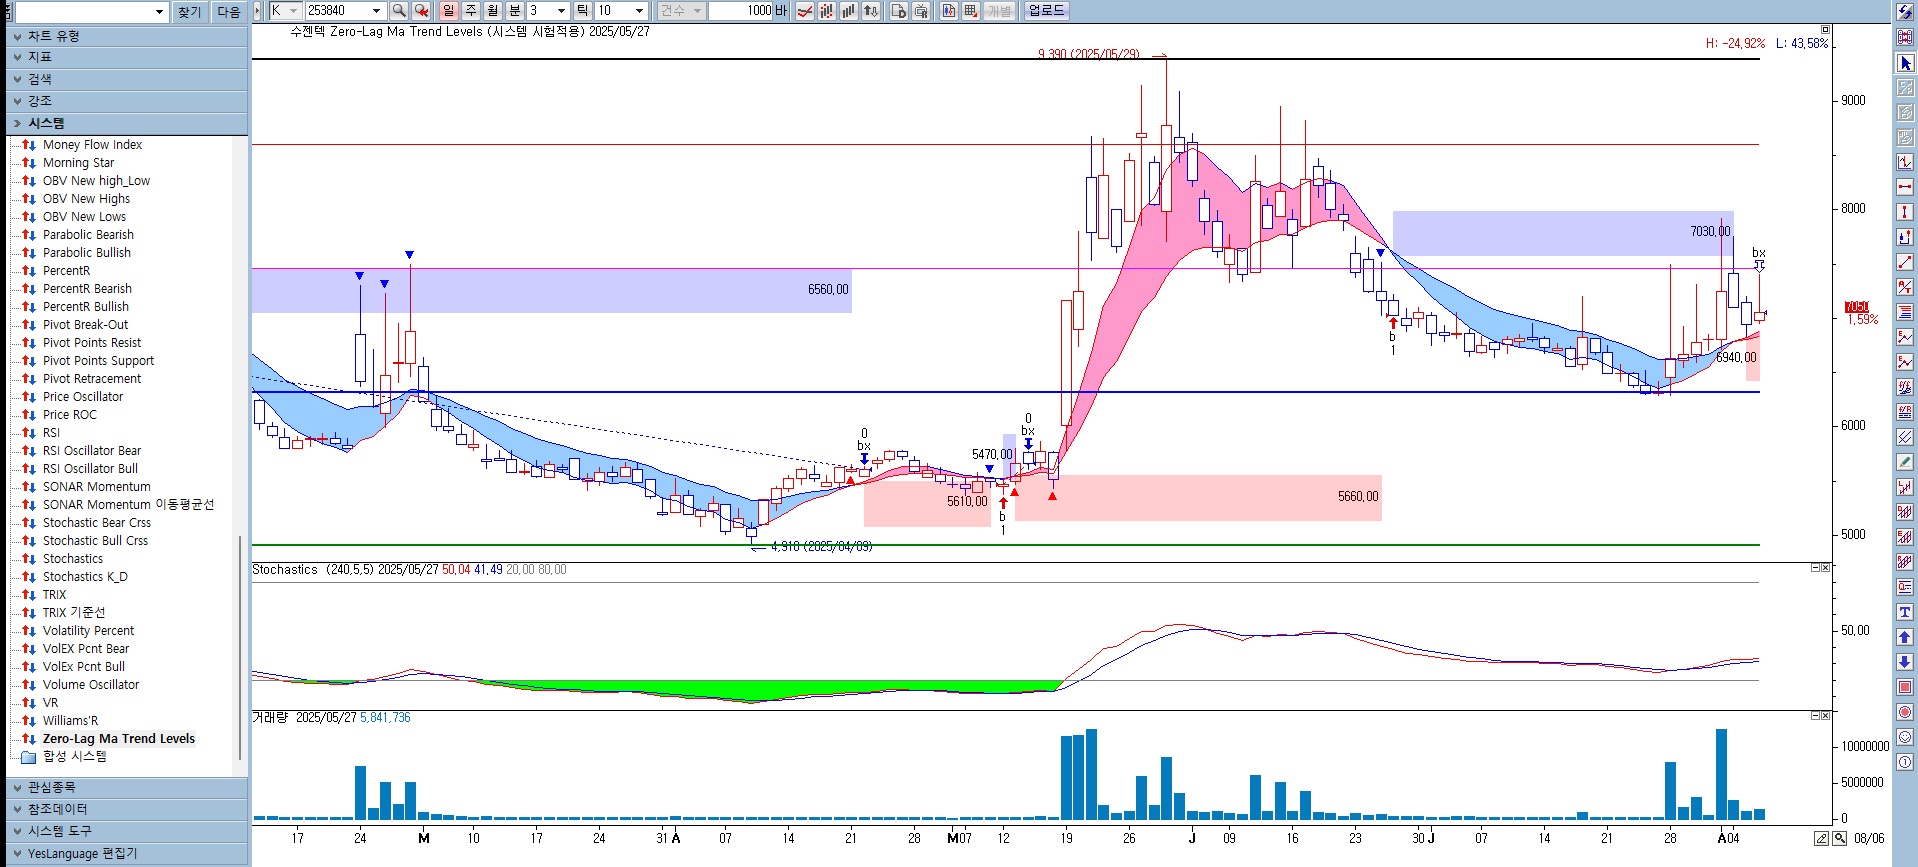Switch chart to weekly (주) period
The width and height of the screenshot is (1918, 867).
click(x=470, y=11)
